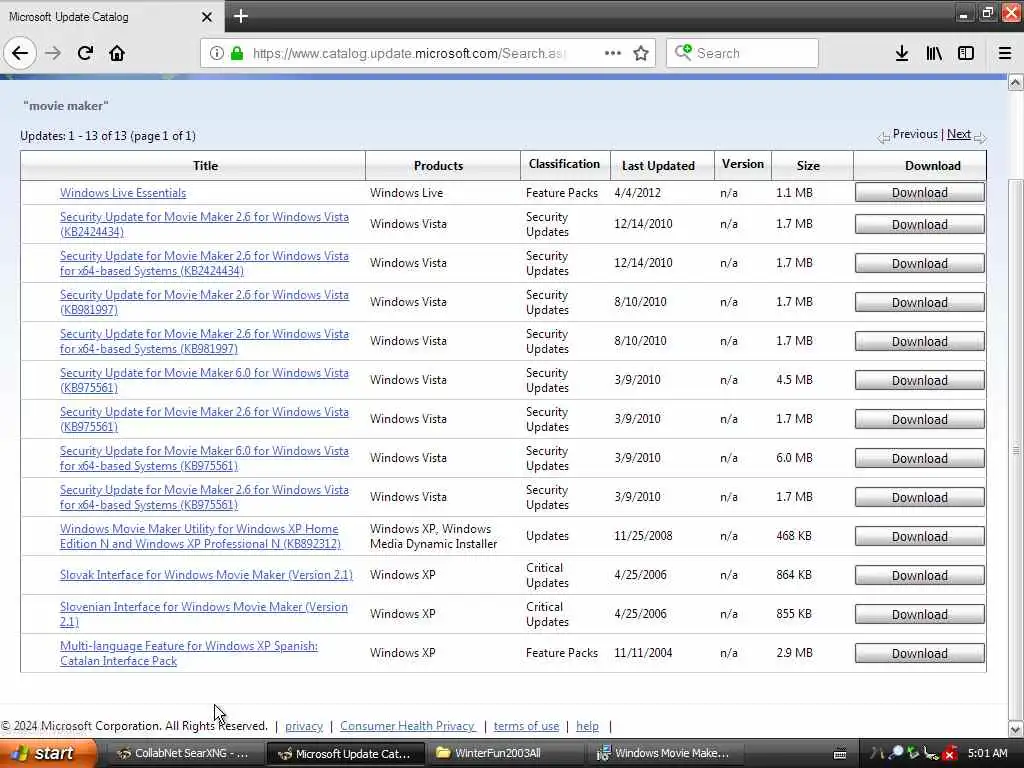Click the keyboard icon in taskbar
1024x768 pixels.
(840, 754)
